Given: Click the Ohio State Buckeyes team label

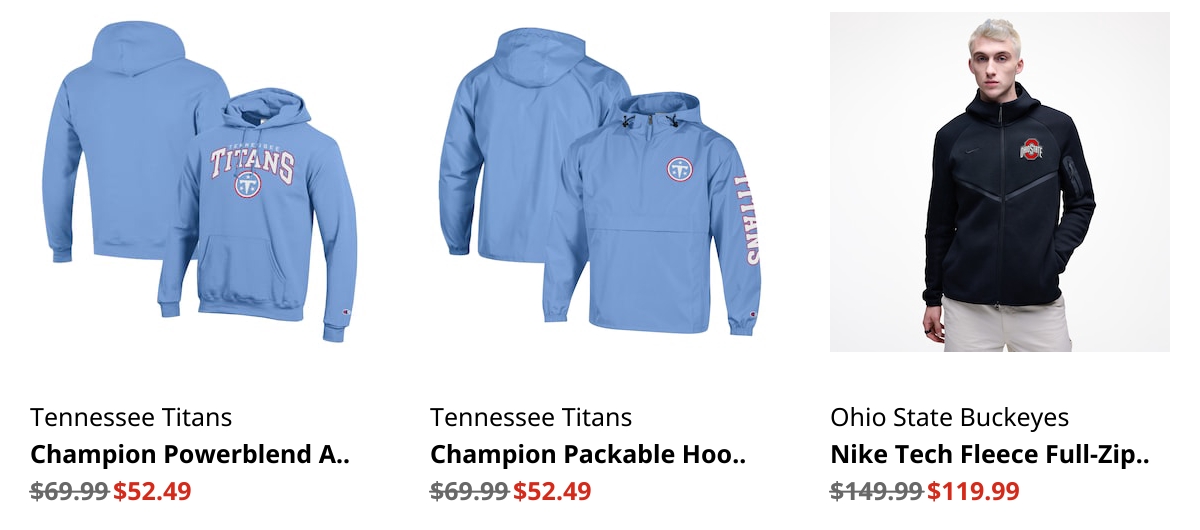Looking at the screenshot, I should (950, 417).
